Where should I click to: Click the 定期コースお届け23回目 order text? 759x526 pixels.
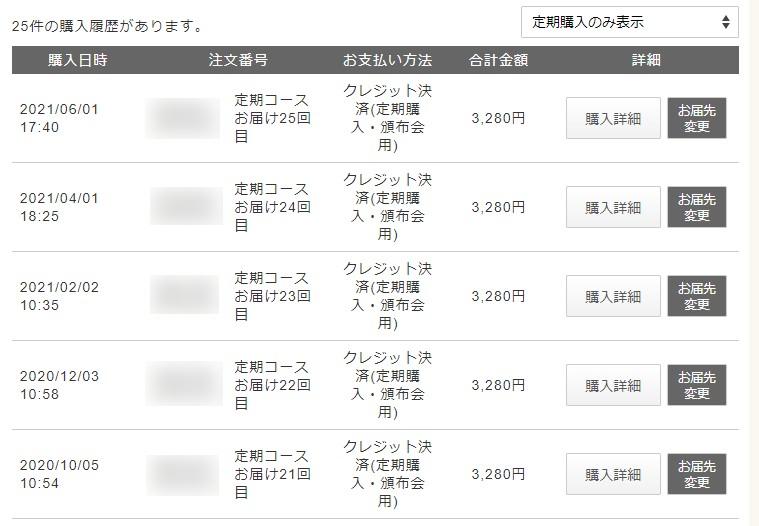272,296
